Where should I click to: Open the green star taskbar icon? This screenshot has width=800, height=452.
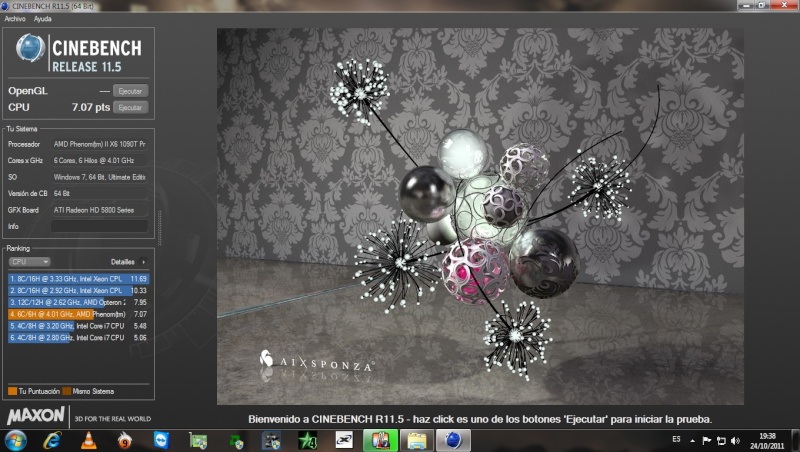click(308, 440)
